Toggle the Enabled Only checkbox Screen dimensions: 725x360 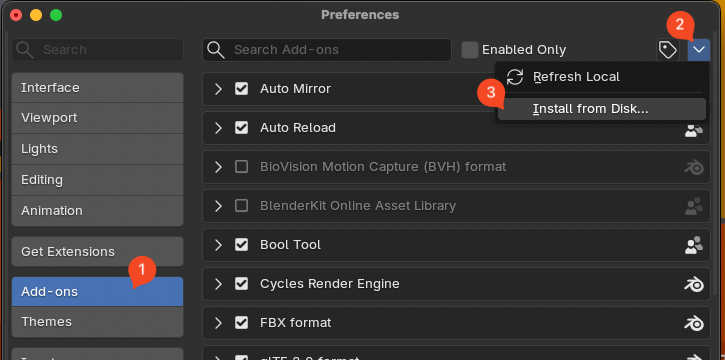tap(470, 50)
